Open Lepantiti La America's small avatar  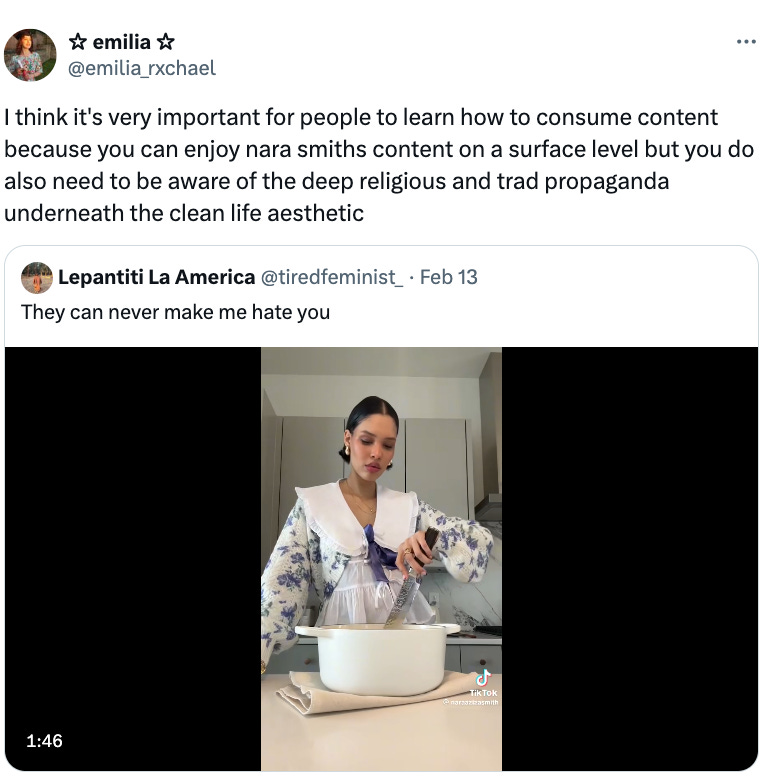[x=37, y=278]
